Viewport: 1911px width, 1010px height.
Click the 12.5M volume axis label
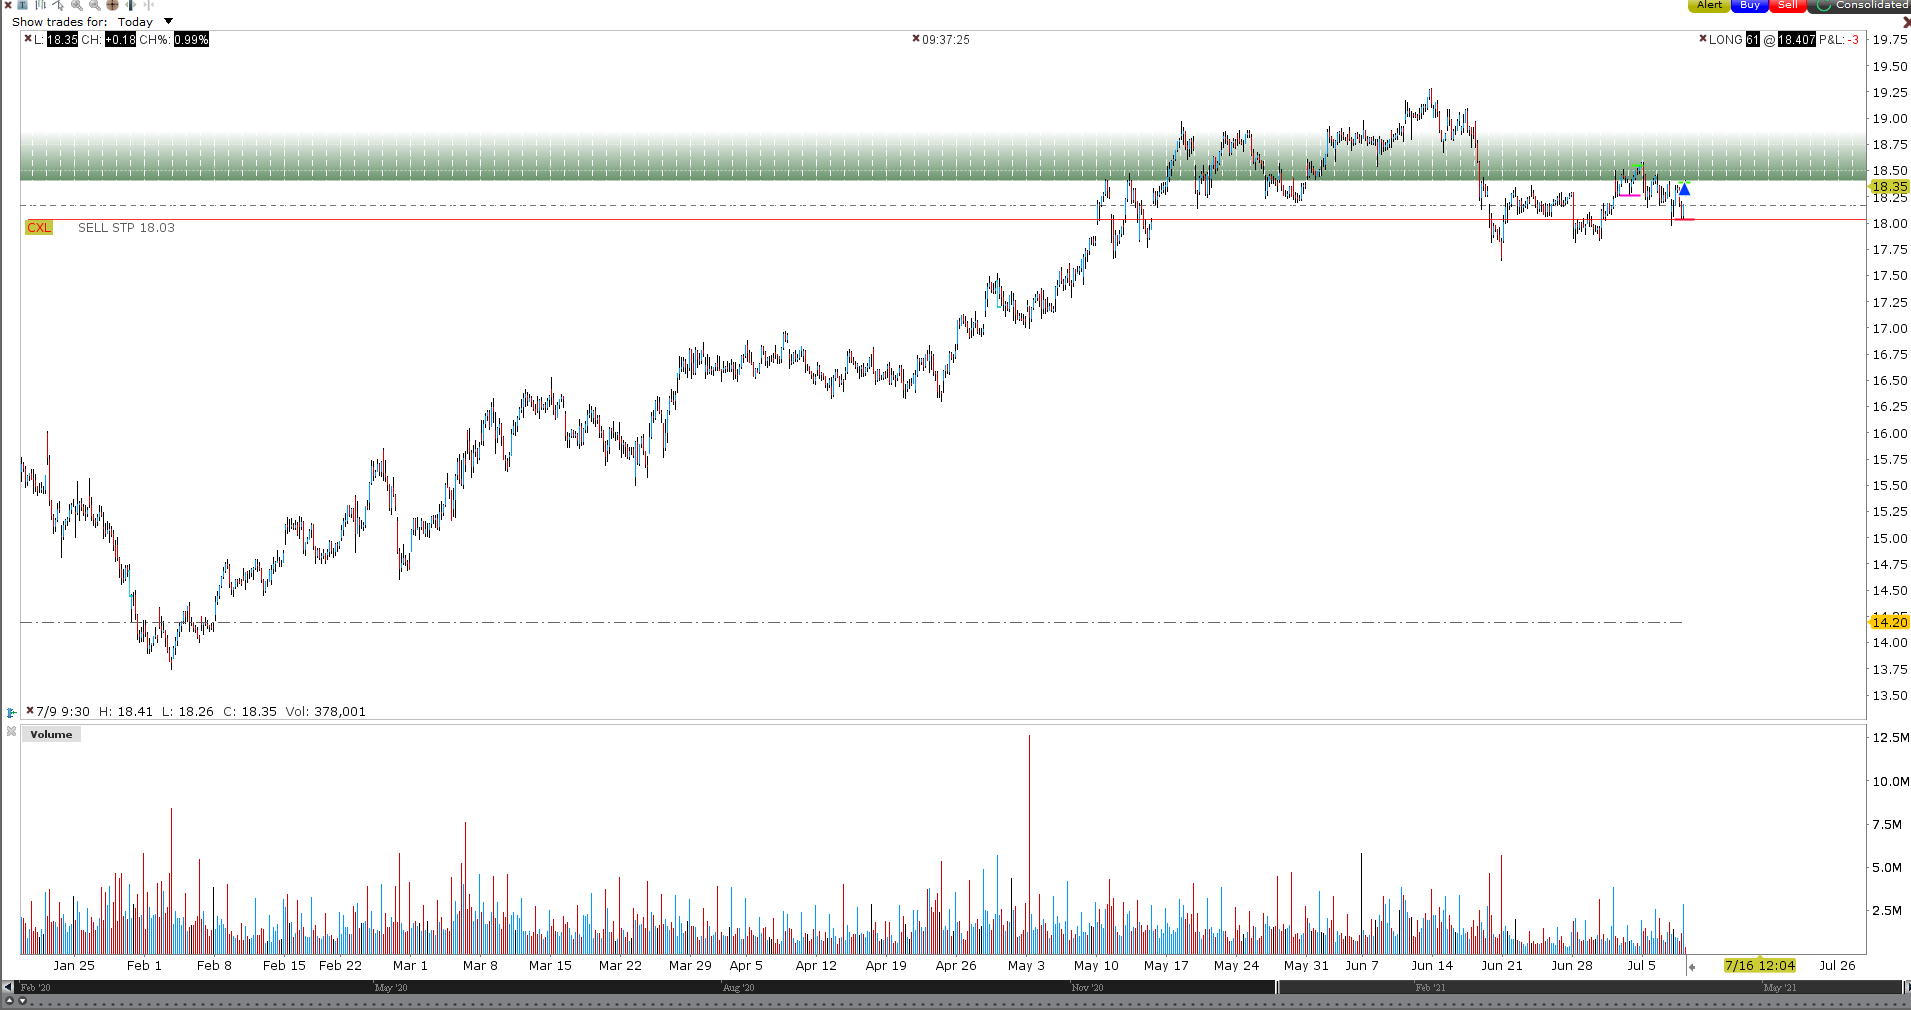coord(1890,737)
